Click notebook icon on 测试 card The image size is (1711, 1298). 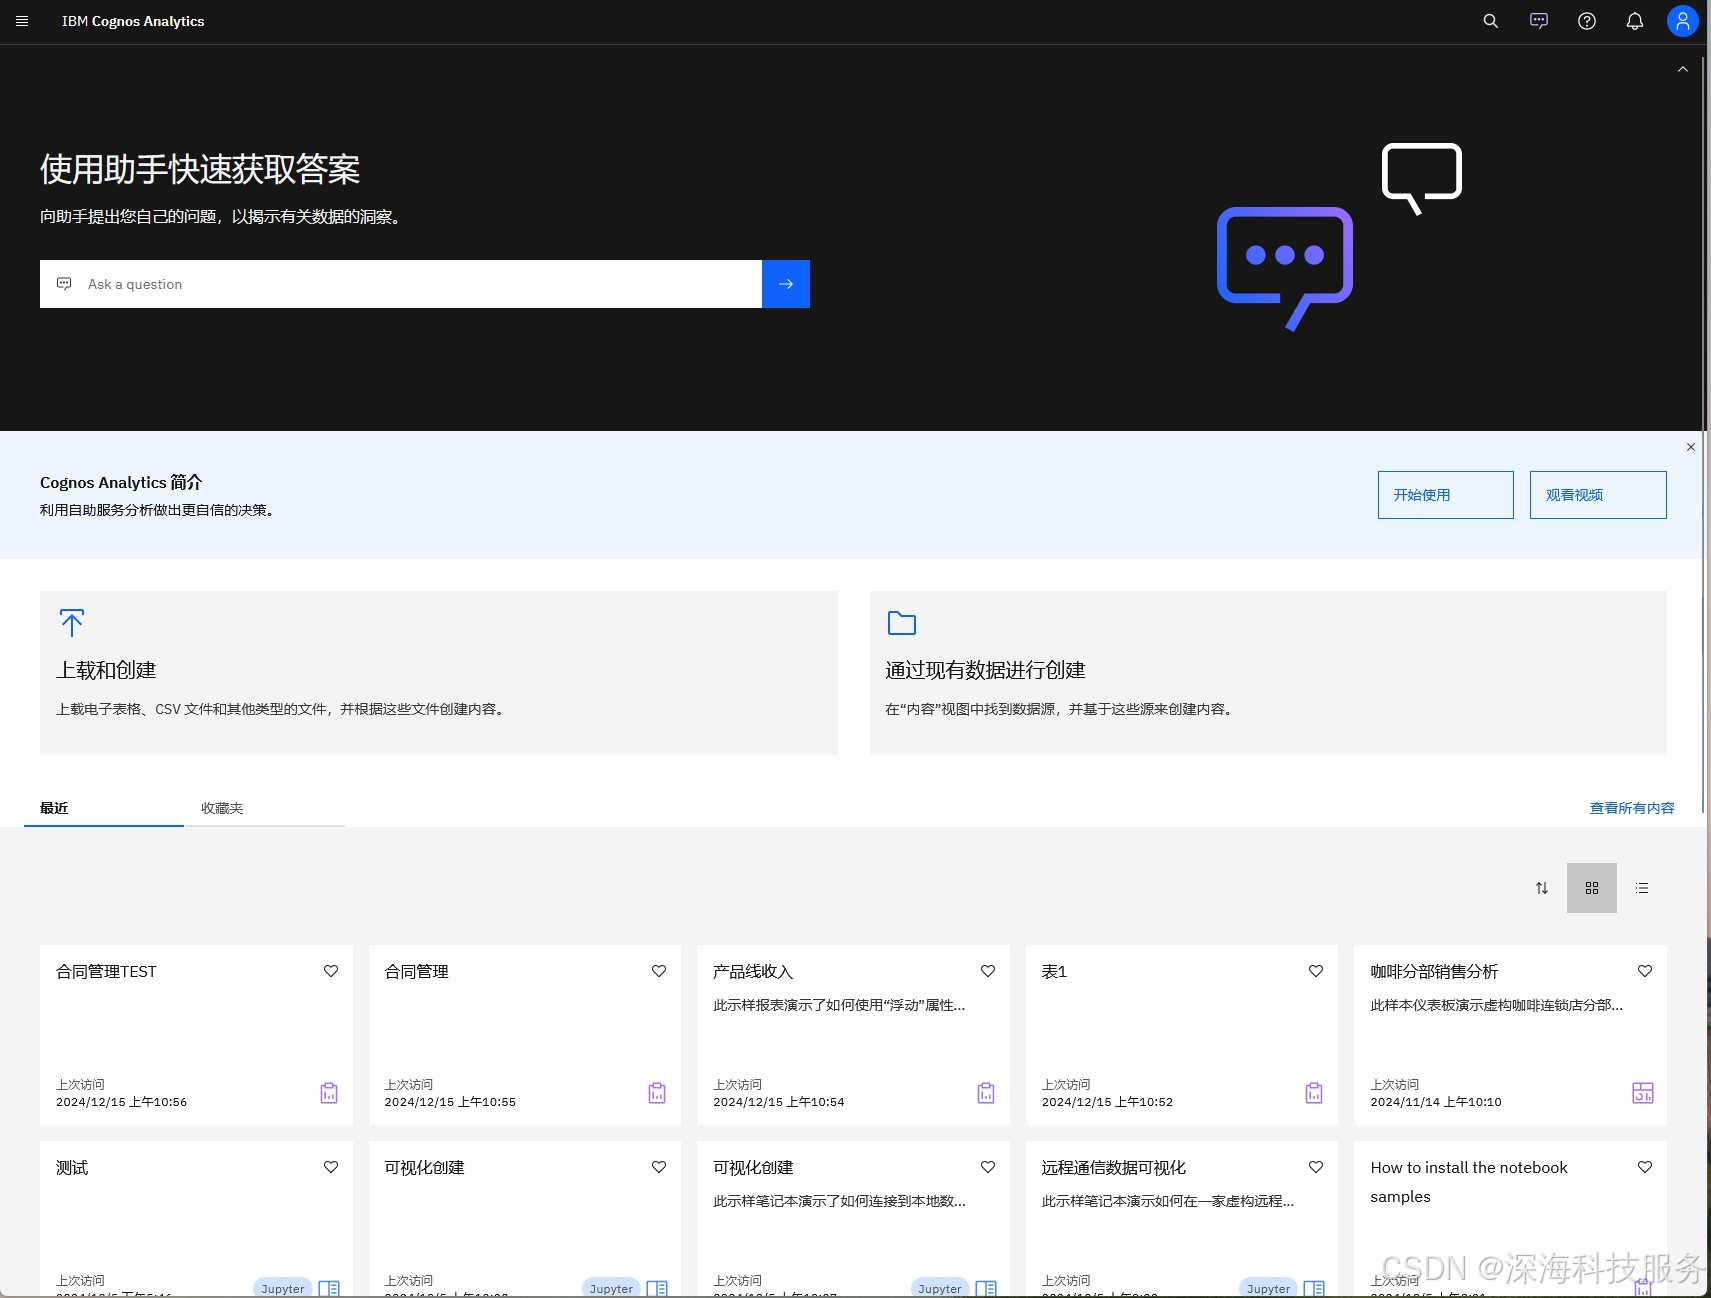click(x=329, y=1288)
